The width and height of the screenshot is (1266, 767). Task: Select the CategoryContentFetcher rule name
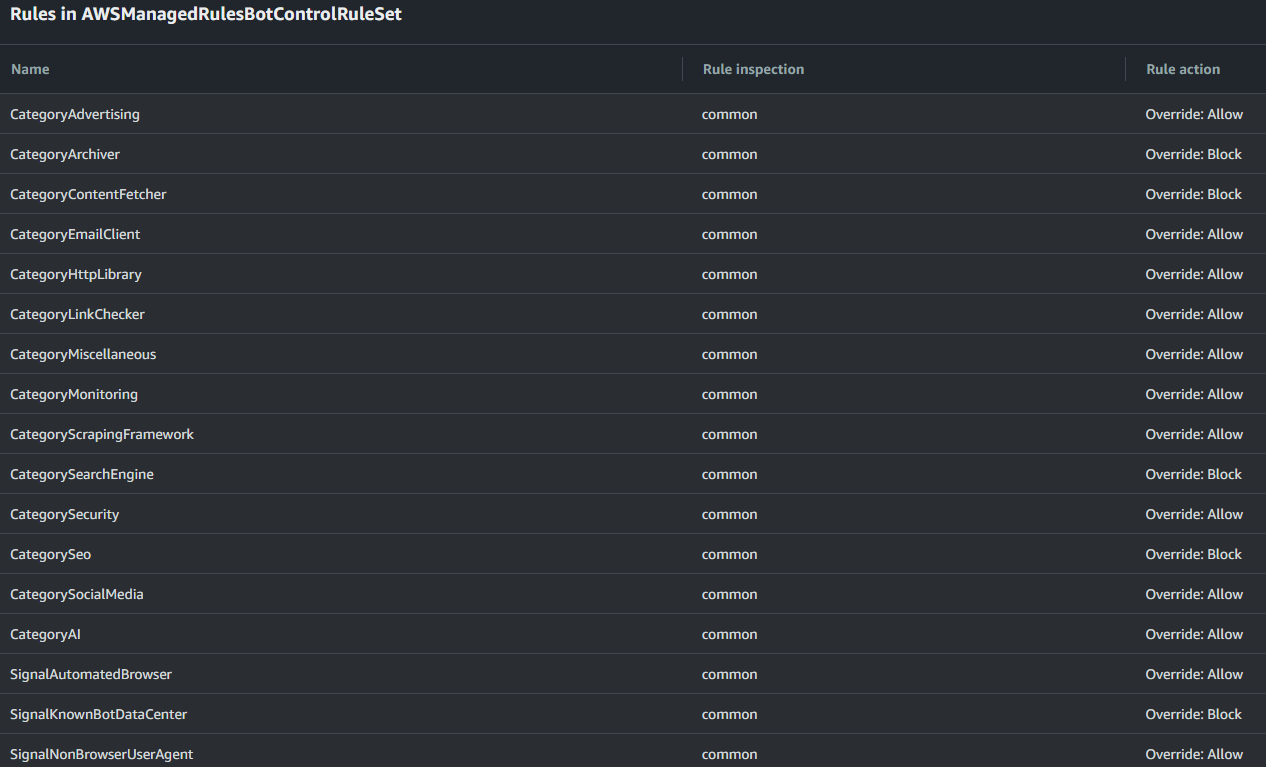88,194
